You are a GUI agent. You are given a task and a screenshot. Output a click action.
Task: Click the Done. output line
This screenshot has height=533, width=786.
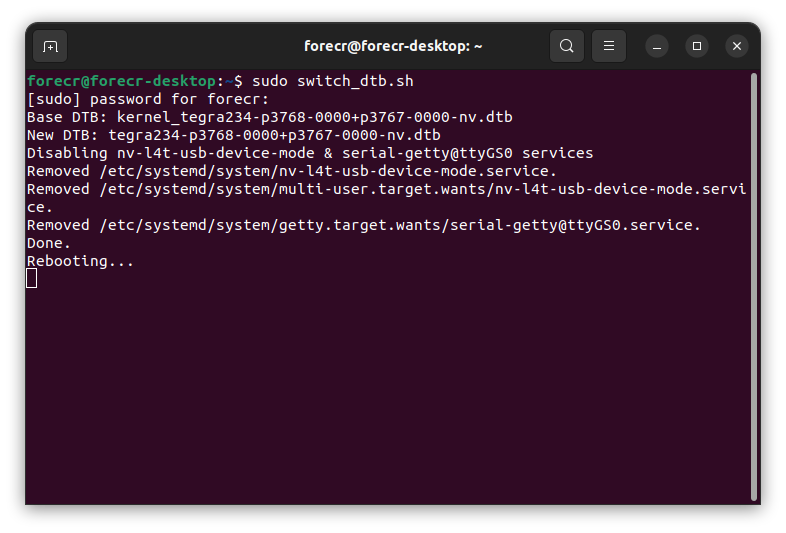tap(49, 243)
